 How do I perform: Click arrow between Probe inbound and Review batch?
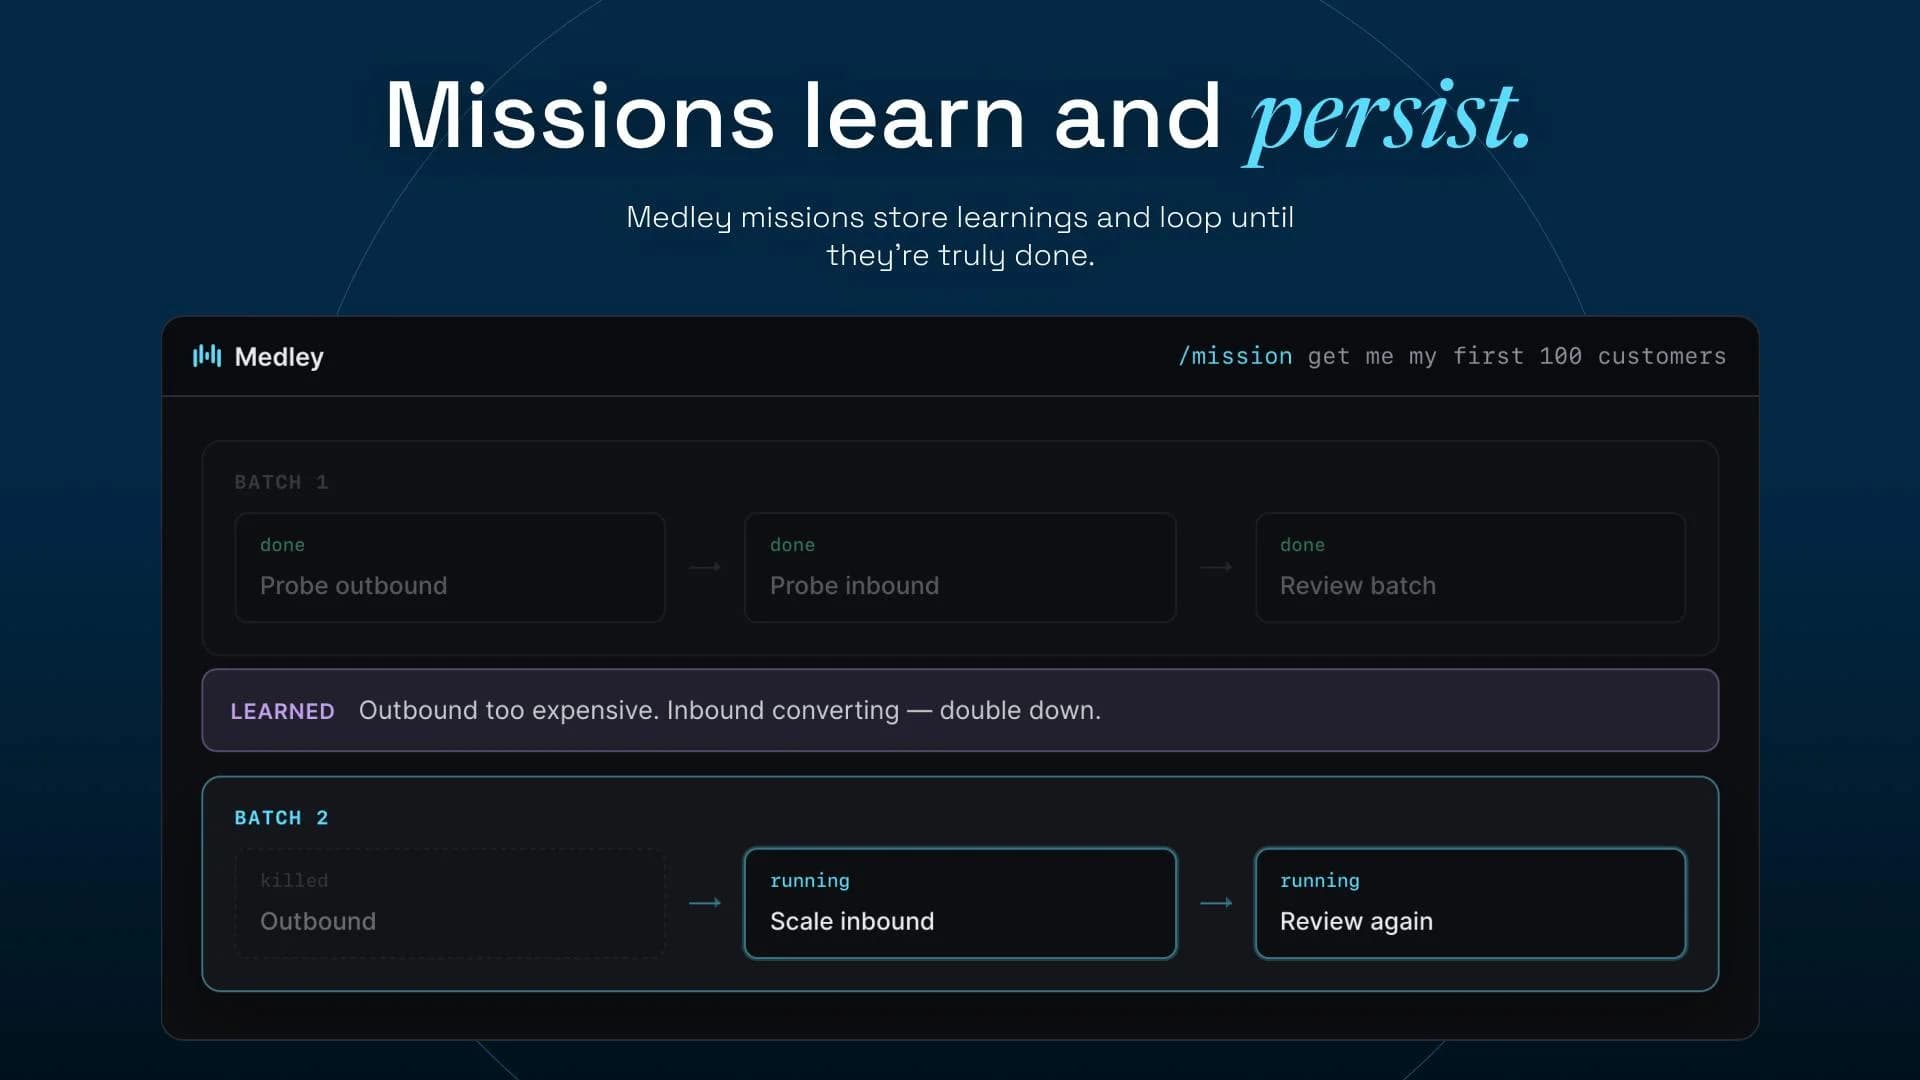click(x=1216, y=567)
